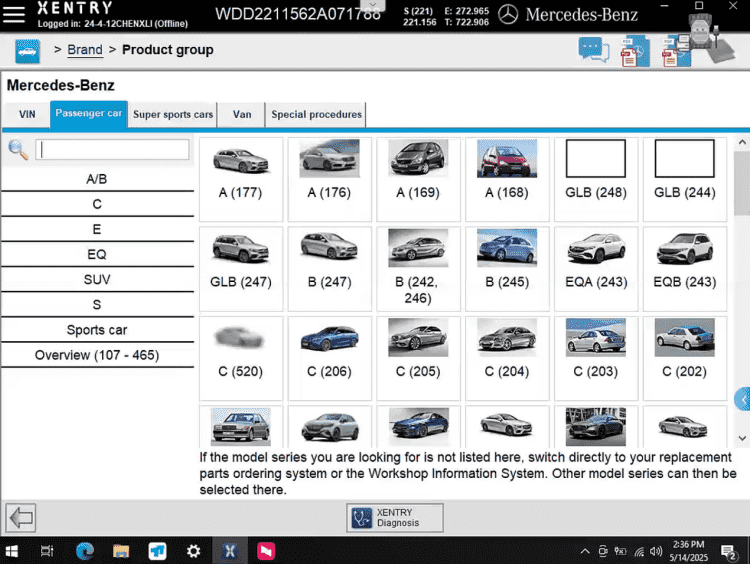Click the model list scroll down arrow
The image size is (751, 564).
(x=742, y=438)
